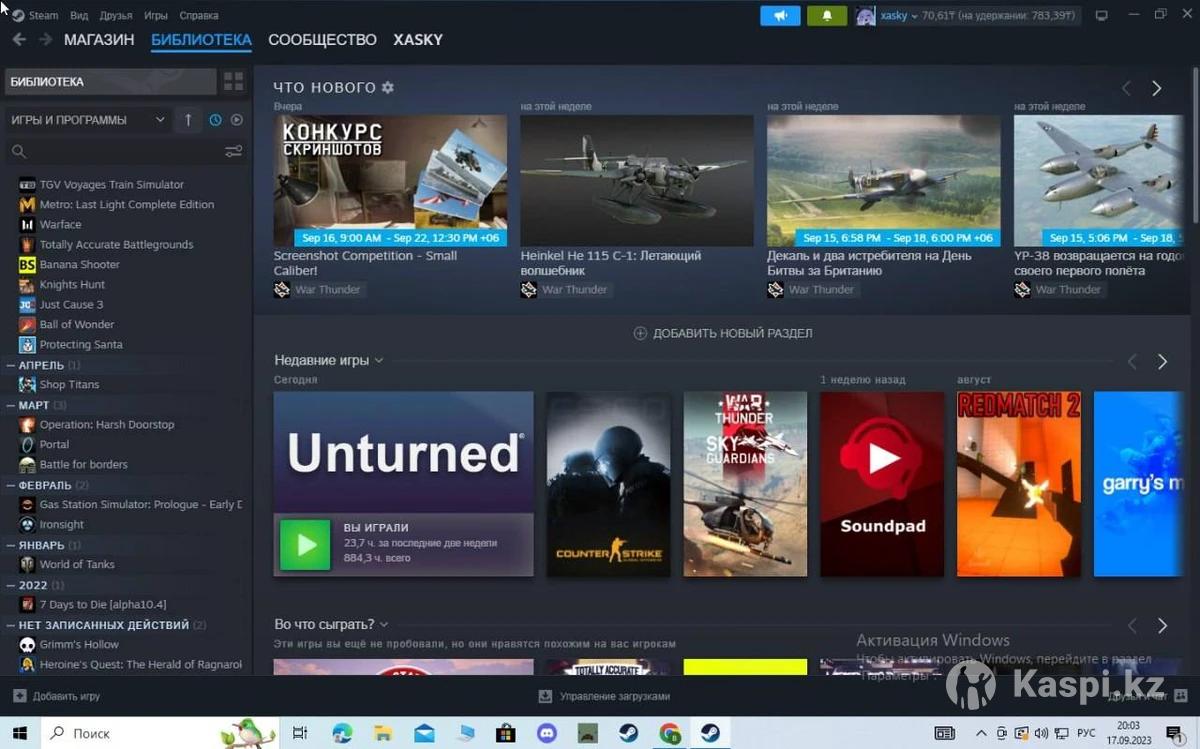Click БИБЛИОТЕКА home button in sidebar
Screen dimensions: 1200x749
point(110,81)
